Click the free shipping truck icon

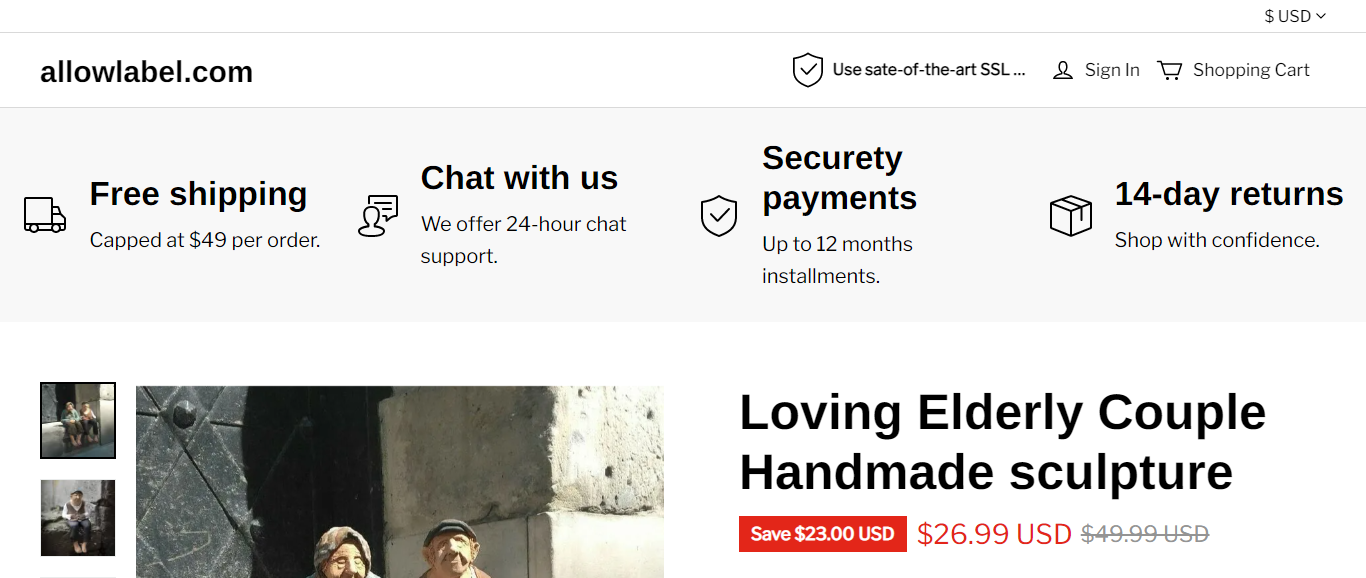(x=45, y=215)
